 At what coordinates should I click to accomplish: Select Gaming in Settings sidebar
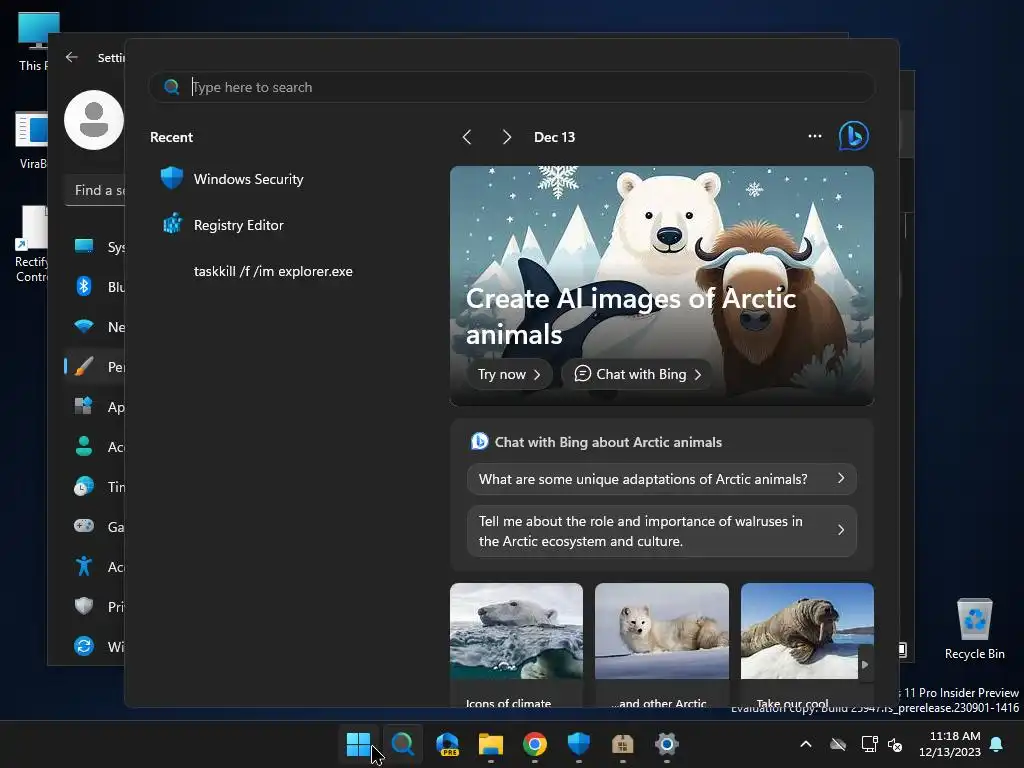click(x=95, y=526)
